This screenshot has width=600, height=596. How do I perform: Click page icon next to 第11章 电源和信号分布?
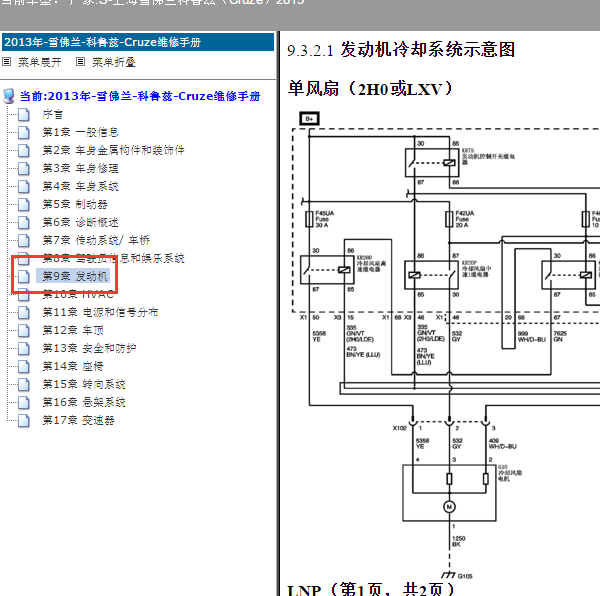tap(24, 312)
